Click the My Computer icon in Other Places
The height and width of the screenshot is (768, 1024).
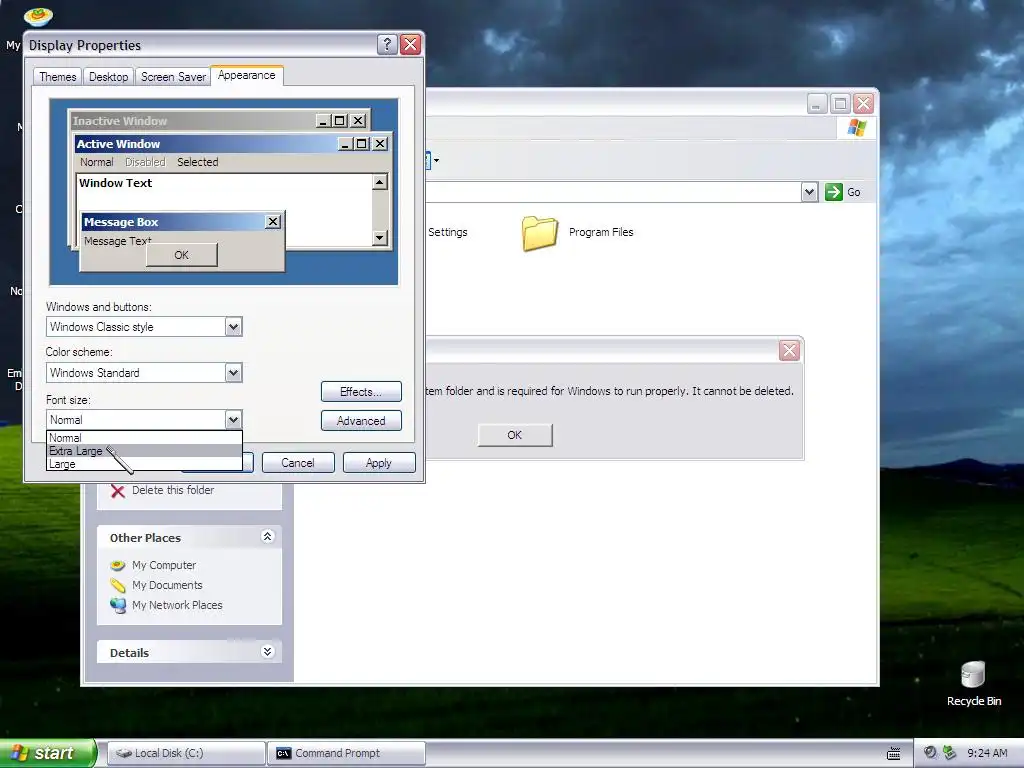118,565
